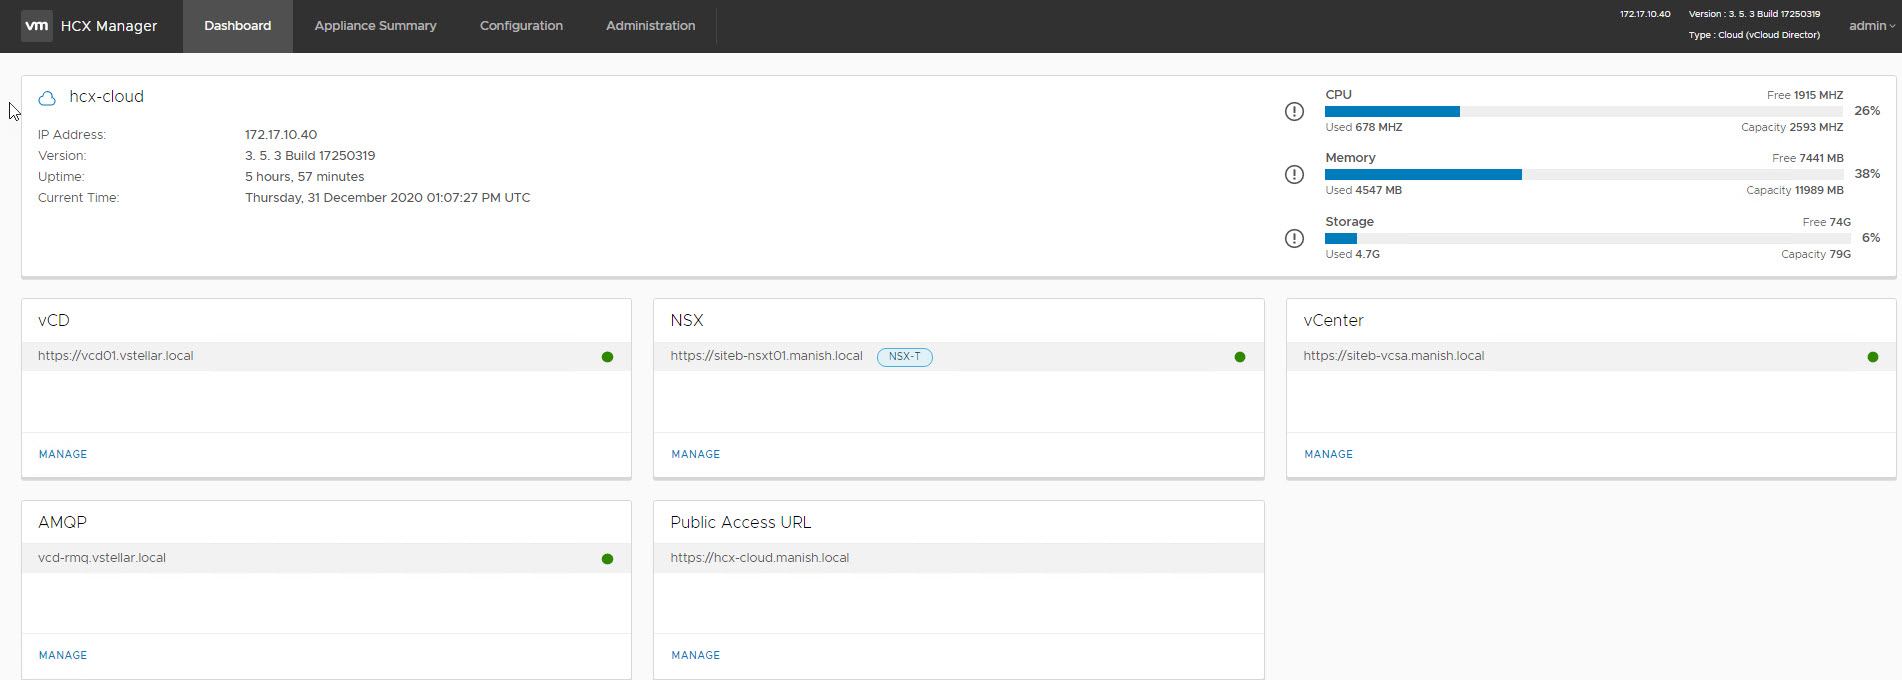This screenshot has width=1902, height=680.
Task: Switch to the Appliance Summary tab
Action: tap(375, 26)
